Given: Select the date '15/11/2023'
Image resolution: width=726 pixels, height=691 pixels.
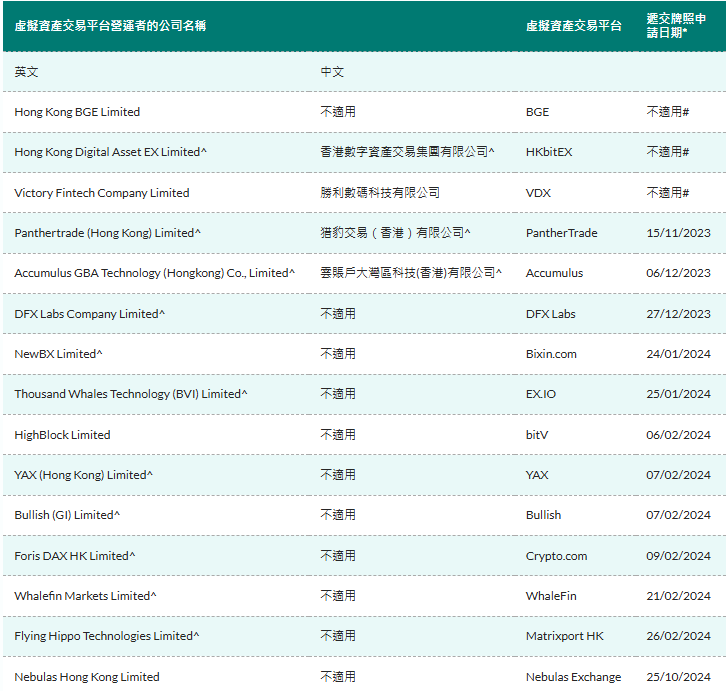Looking at the screenshot, I should point(678,233).
